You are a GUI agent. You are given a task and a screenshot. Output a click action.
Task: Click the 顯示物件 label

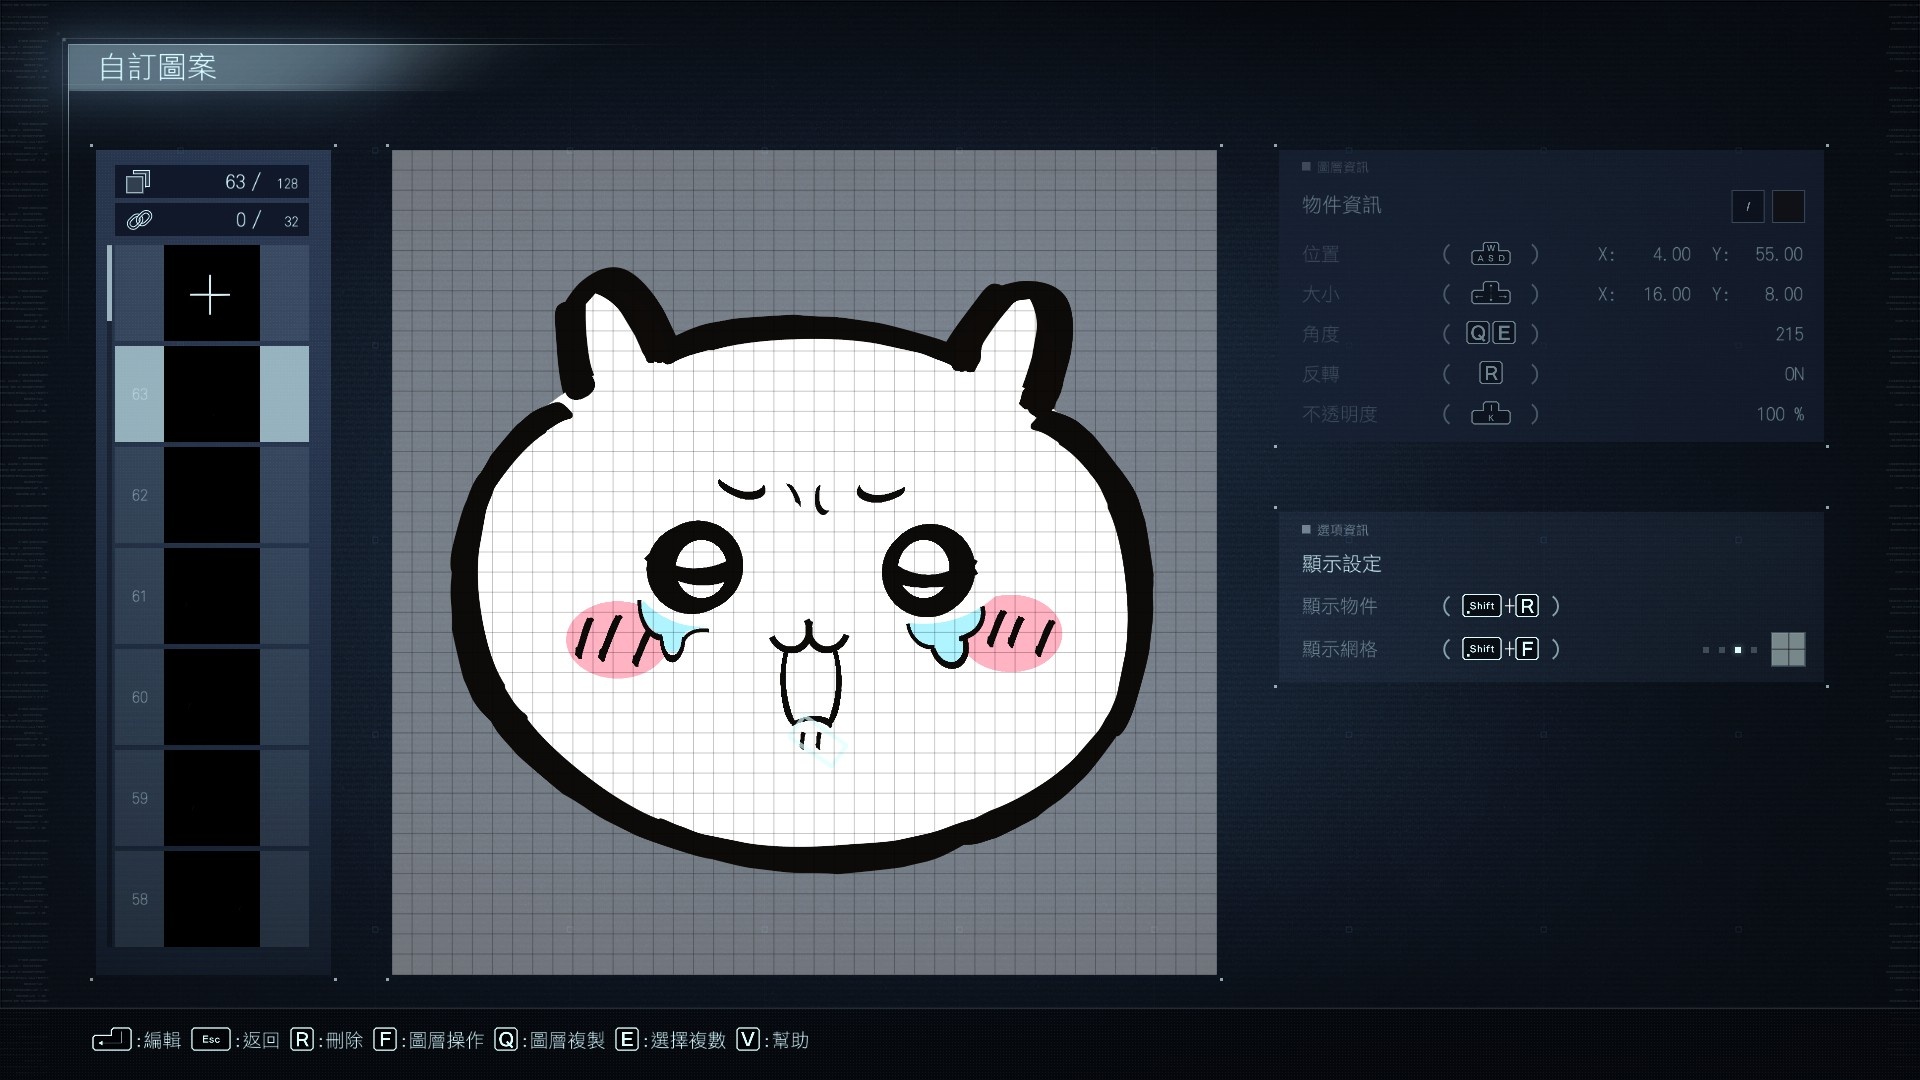(1339, 606)
